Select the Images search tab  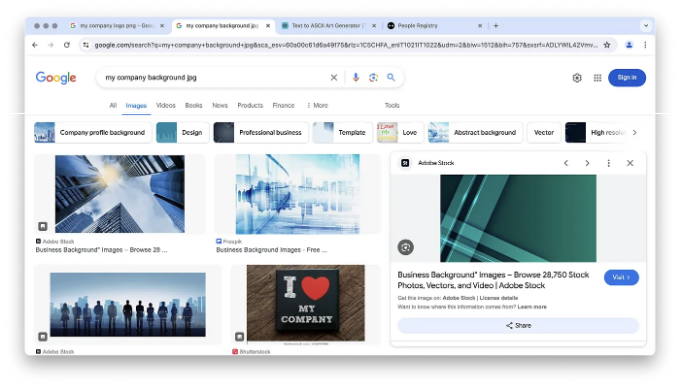(x=136, y=105)
